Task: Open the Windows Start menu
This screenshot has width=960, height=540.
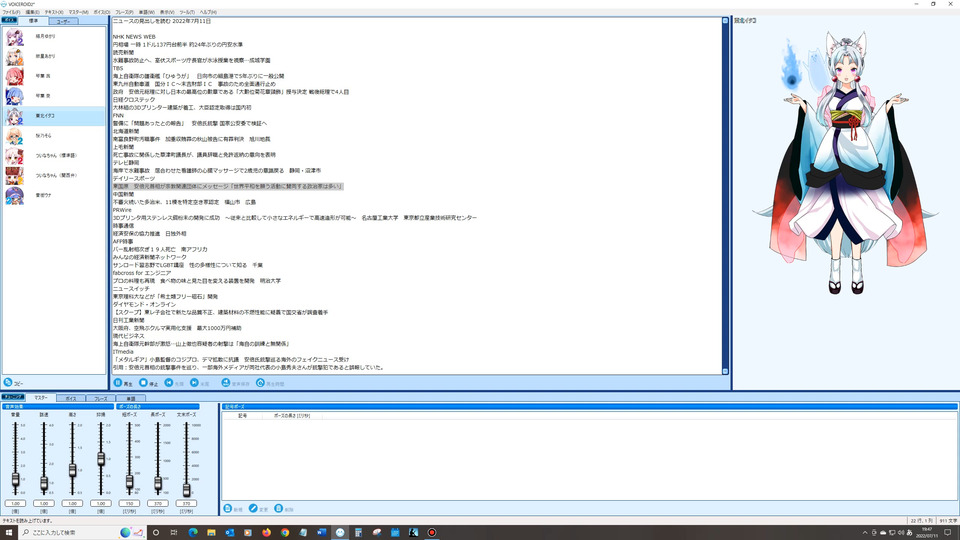Action: [9, 532]
